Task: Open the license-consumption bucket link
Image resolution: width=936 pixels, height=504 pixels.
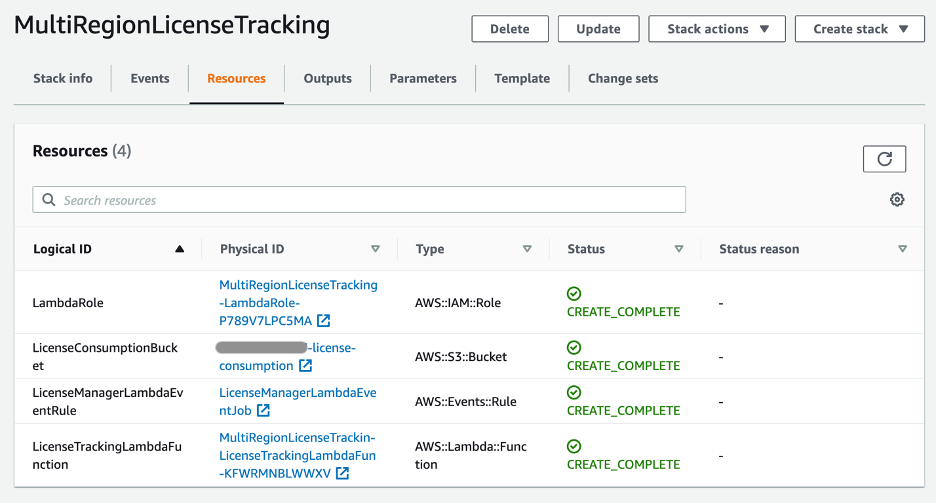Action: click(x=287, y=357)
